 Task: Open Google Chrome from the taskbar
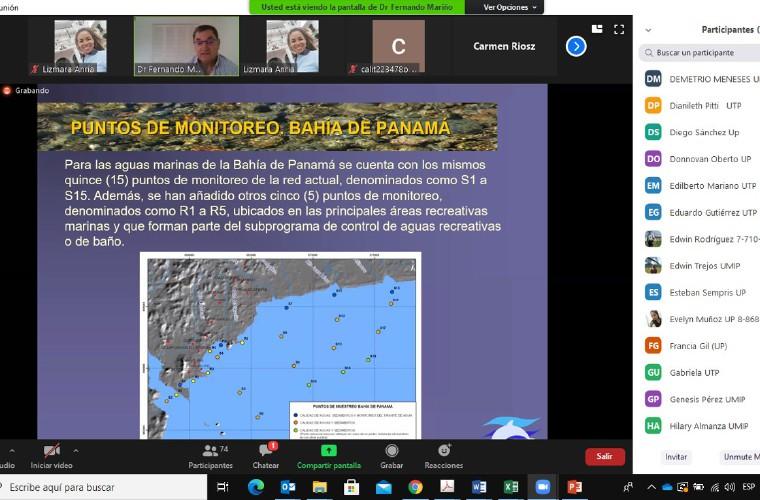tap(415, 487)
